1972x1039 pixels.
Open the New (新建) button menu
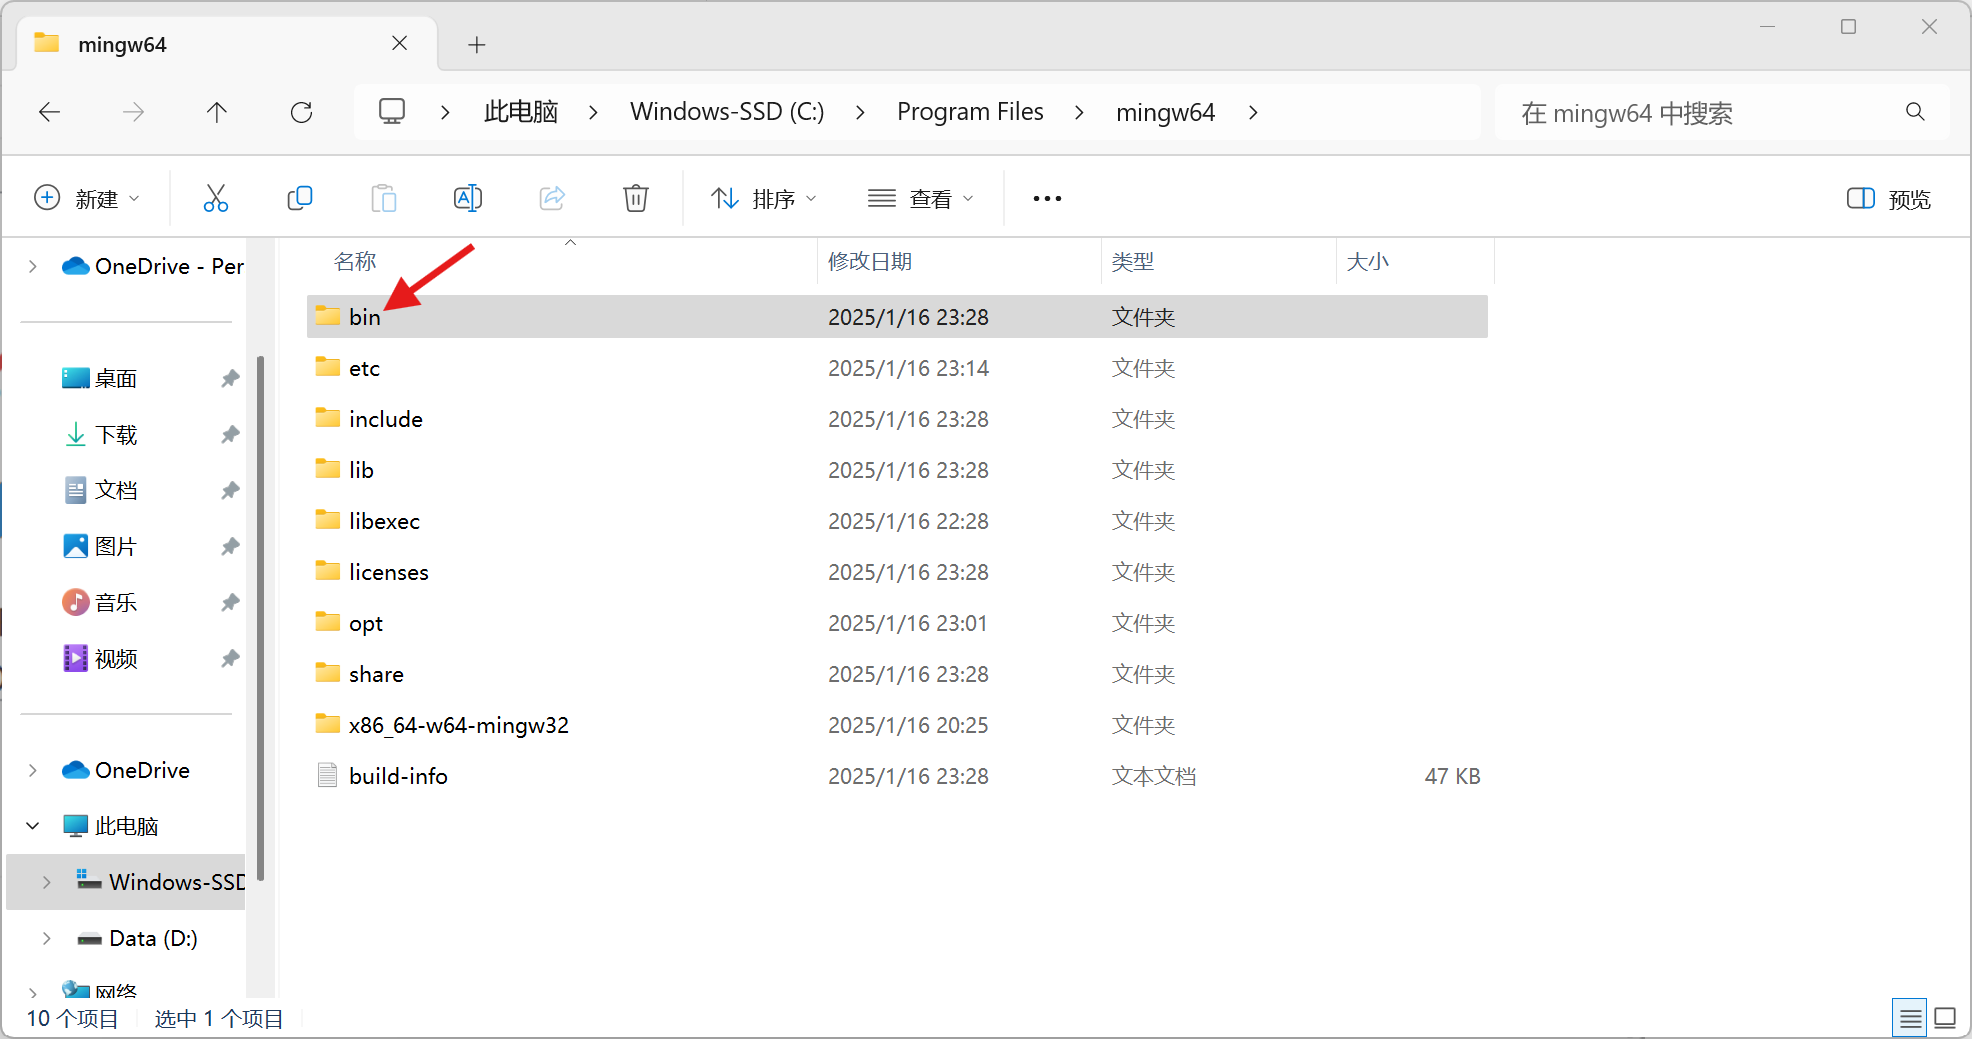pyautogui.click(x=87, y=198)
